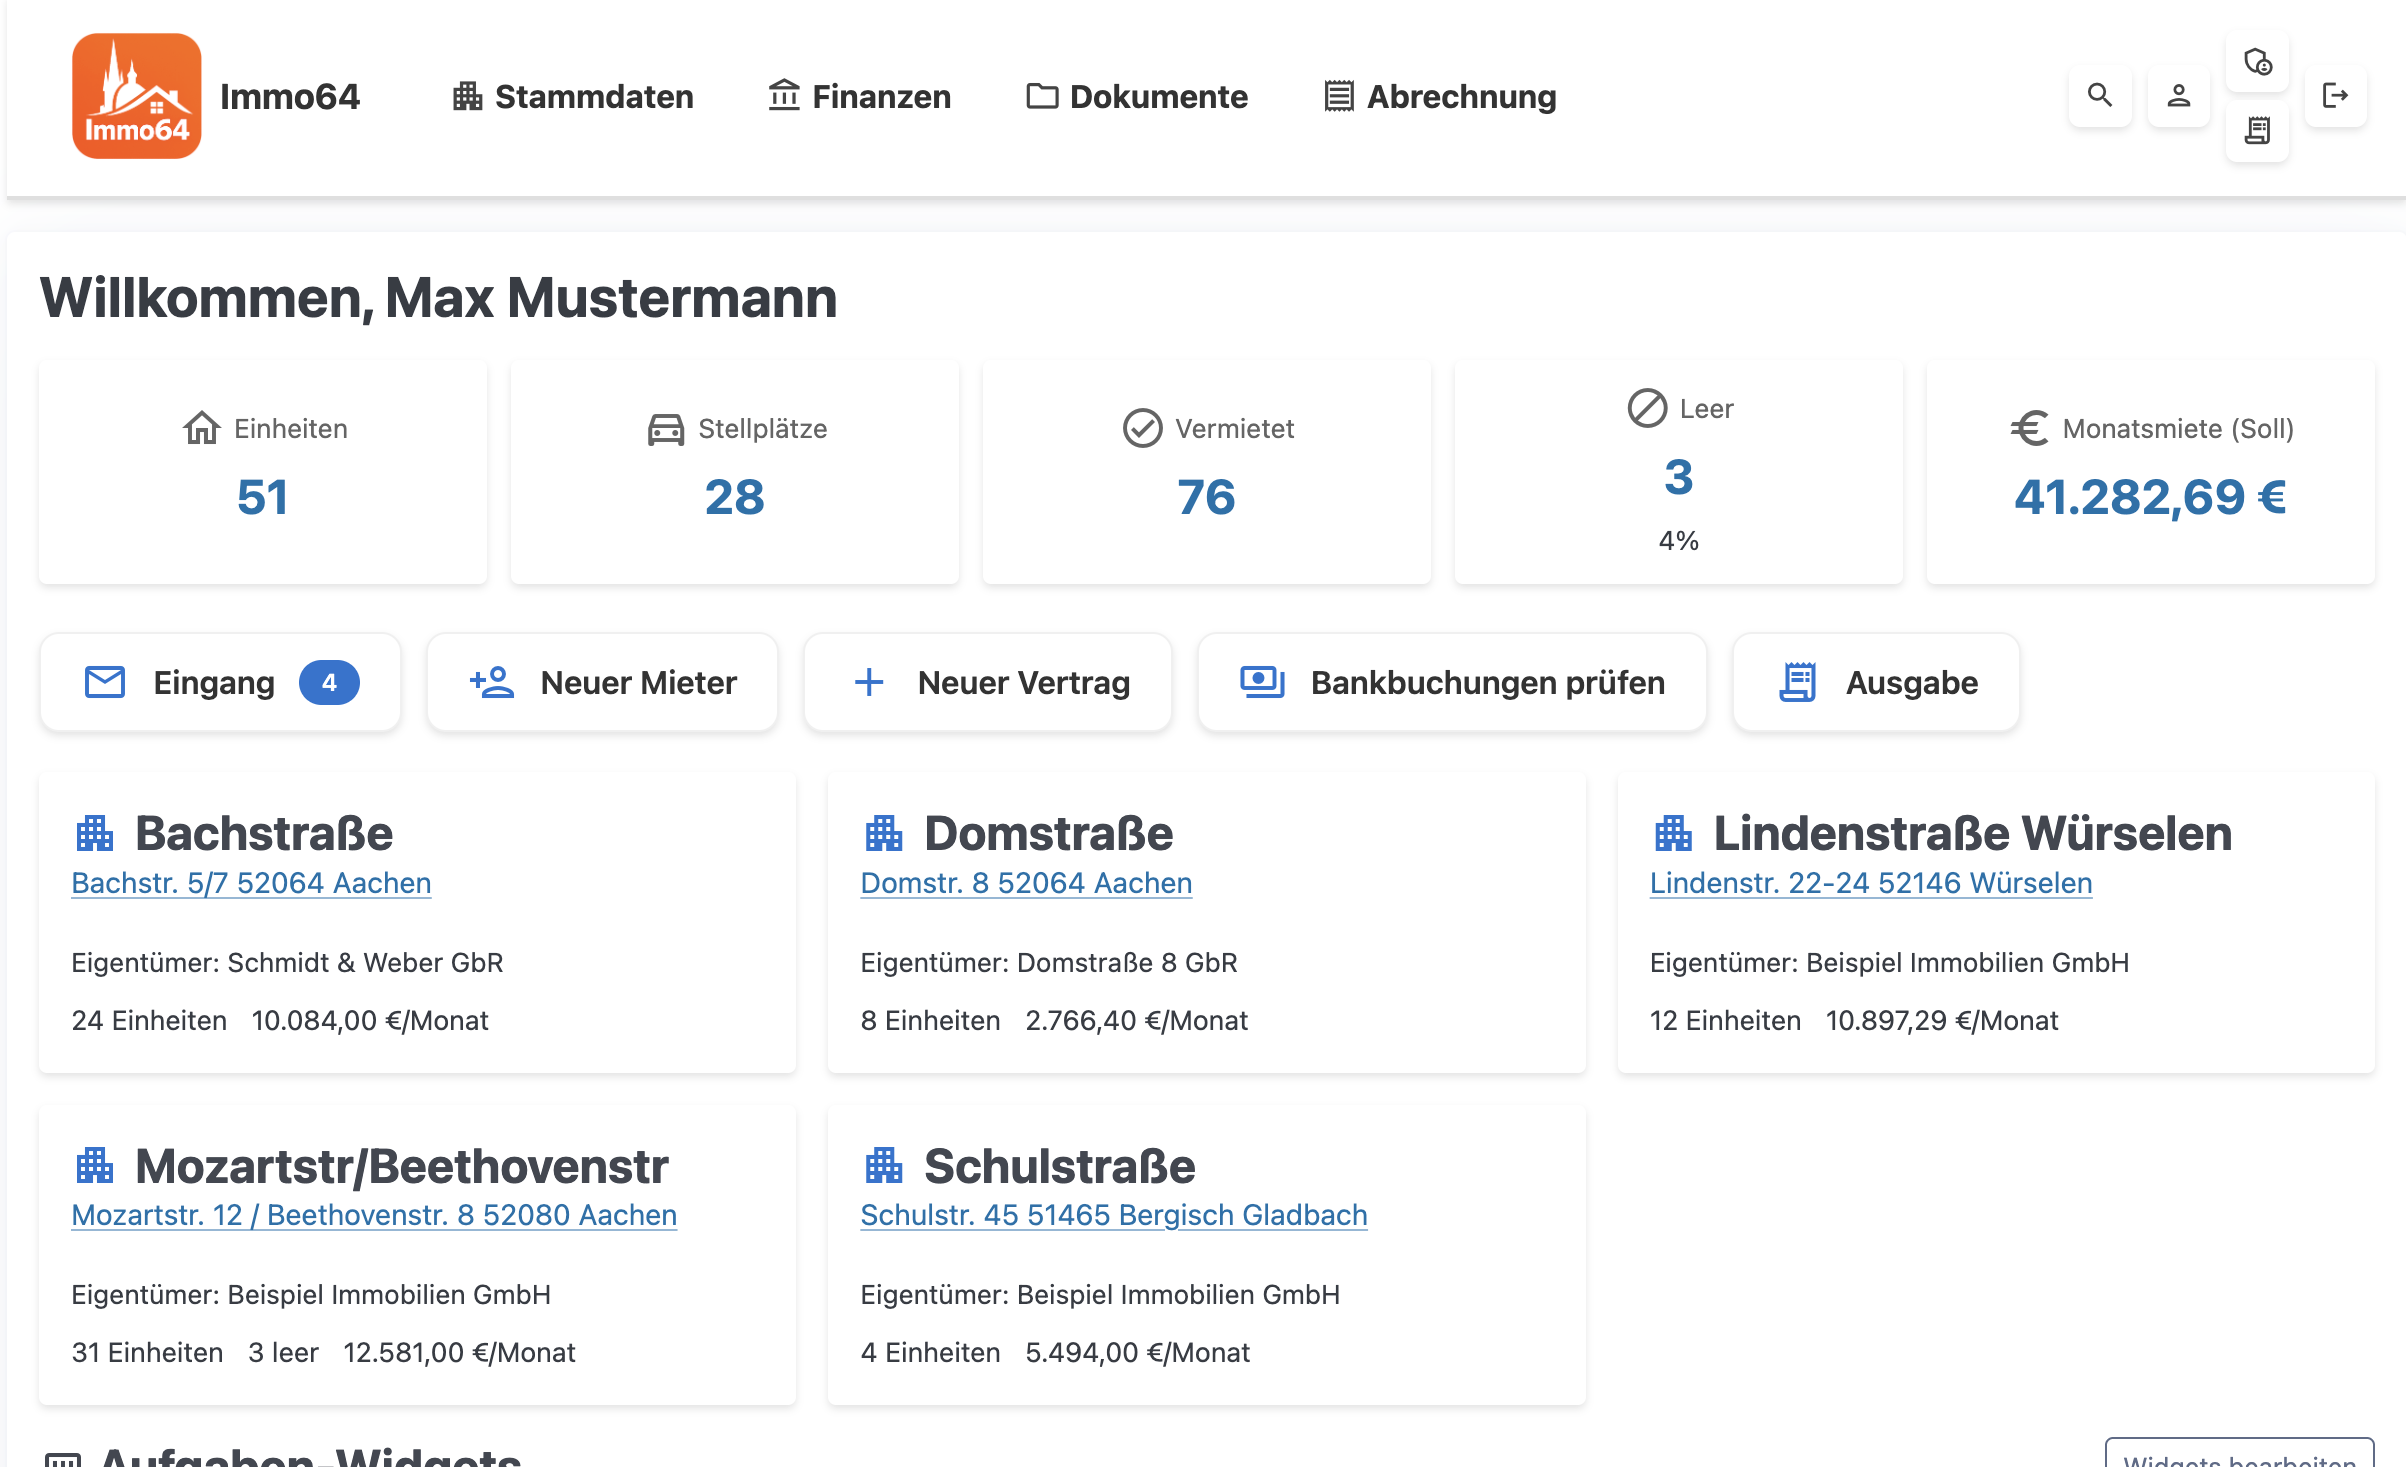The height and width of the screenshot is (1467, 2406).
Task: Open the Stammdaten menu
Action: [x=573, y=96]
